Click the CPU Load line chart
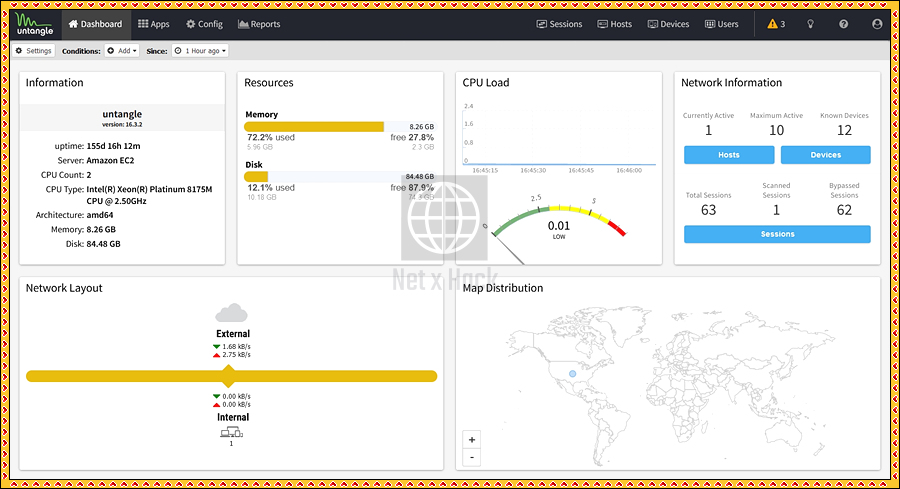Screen dimensions: 900x489 coord(559,137)
